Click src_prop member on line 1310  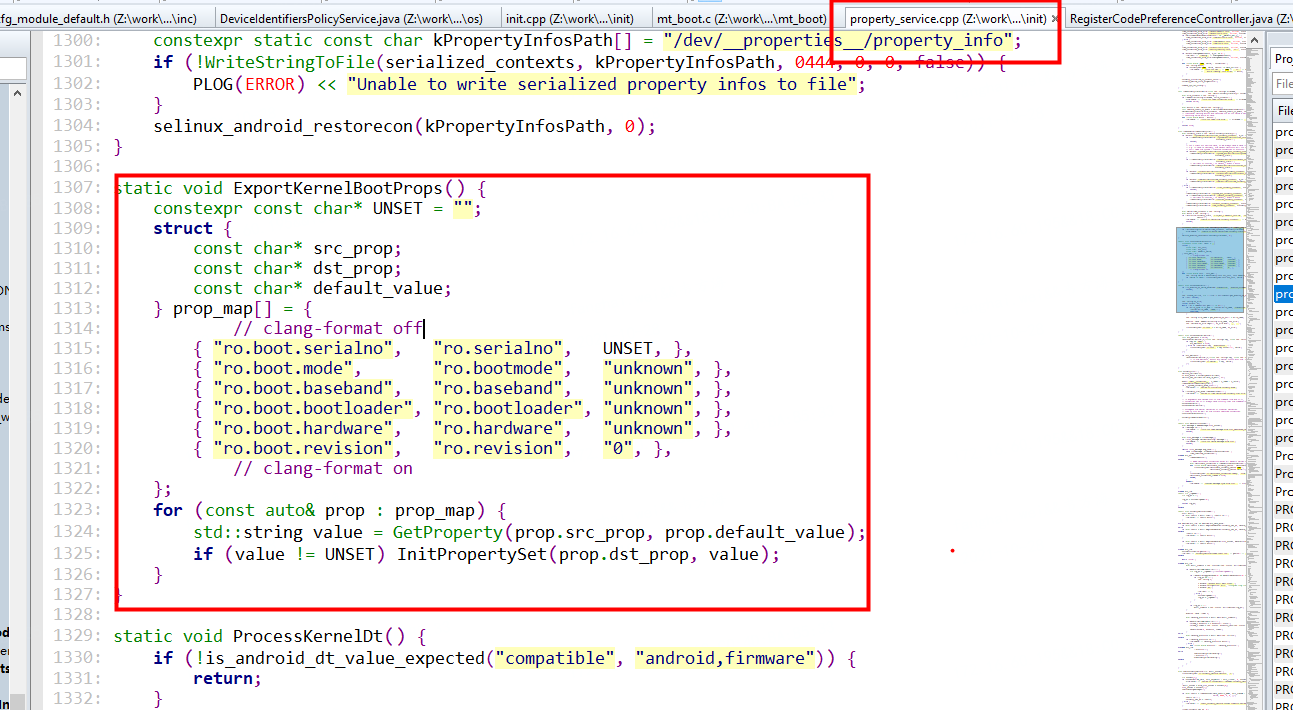pyautogui.click(x=353, y=248)
